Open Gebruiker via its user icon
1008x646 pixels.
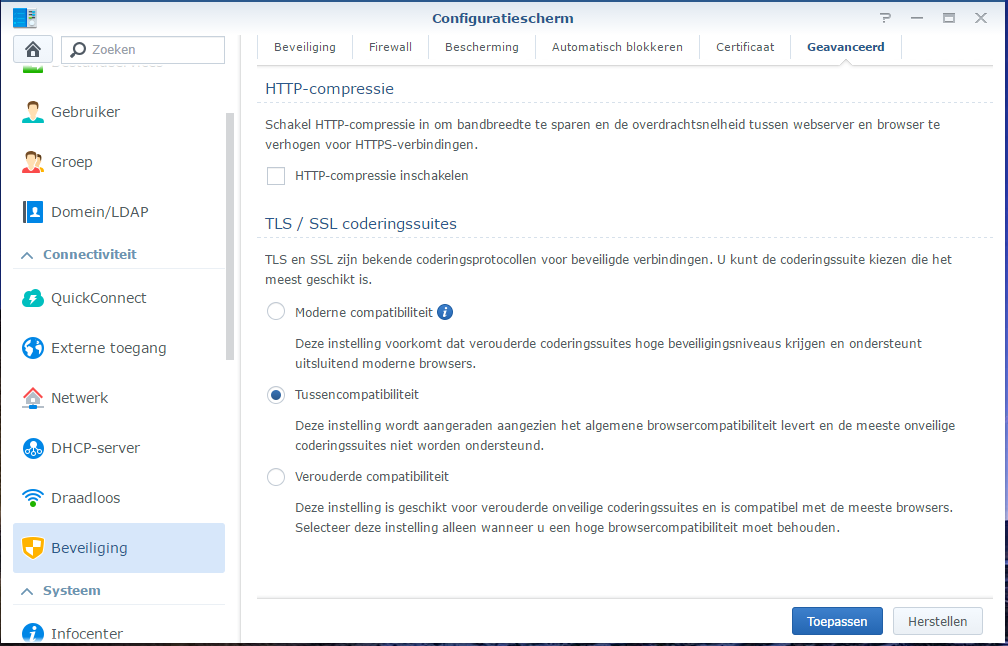point(33,112)
